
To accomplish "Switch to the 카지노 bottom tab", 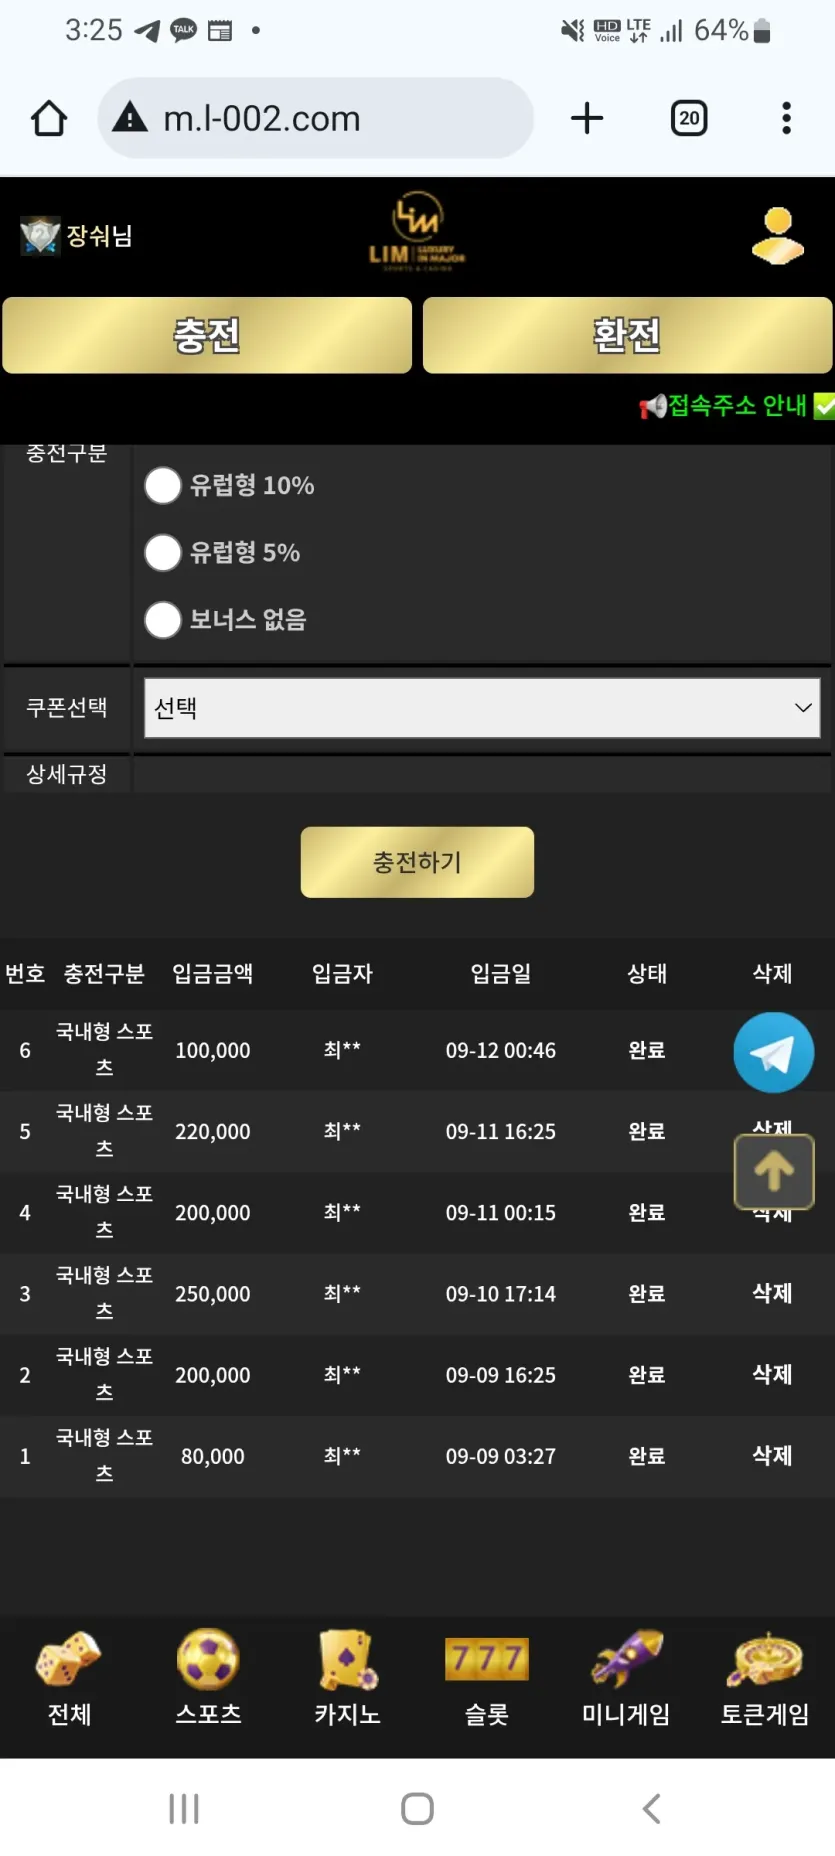I will (x=347, y=1678).
